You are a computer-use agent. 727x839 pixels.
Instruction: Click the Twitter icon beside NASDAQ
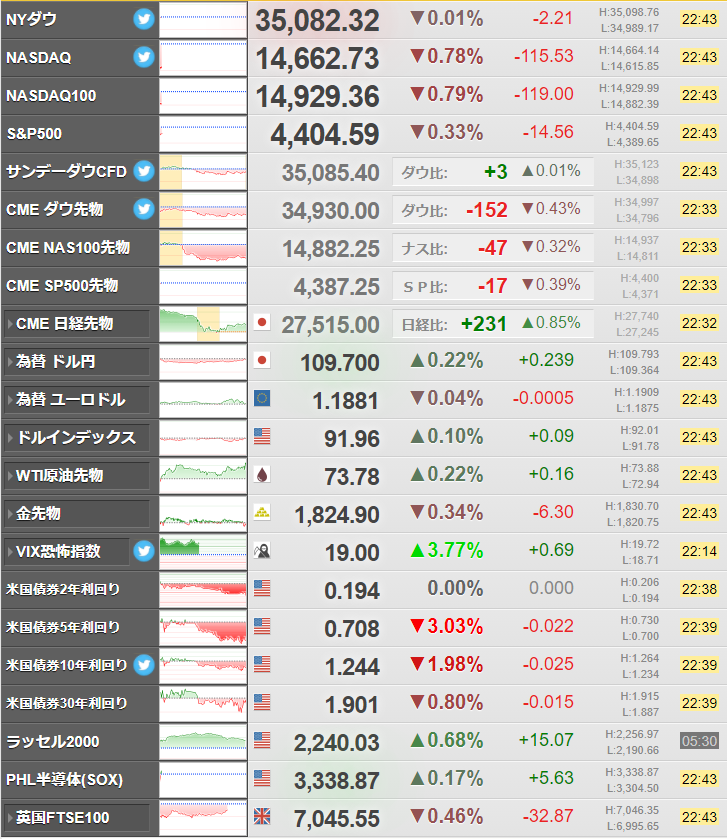click(x=144, y=57)
